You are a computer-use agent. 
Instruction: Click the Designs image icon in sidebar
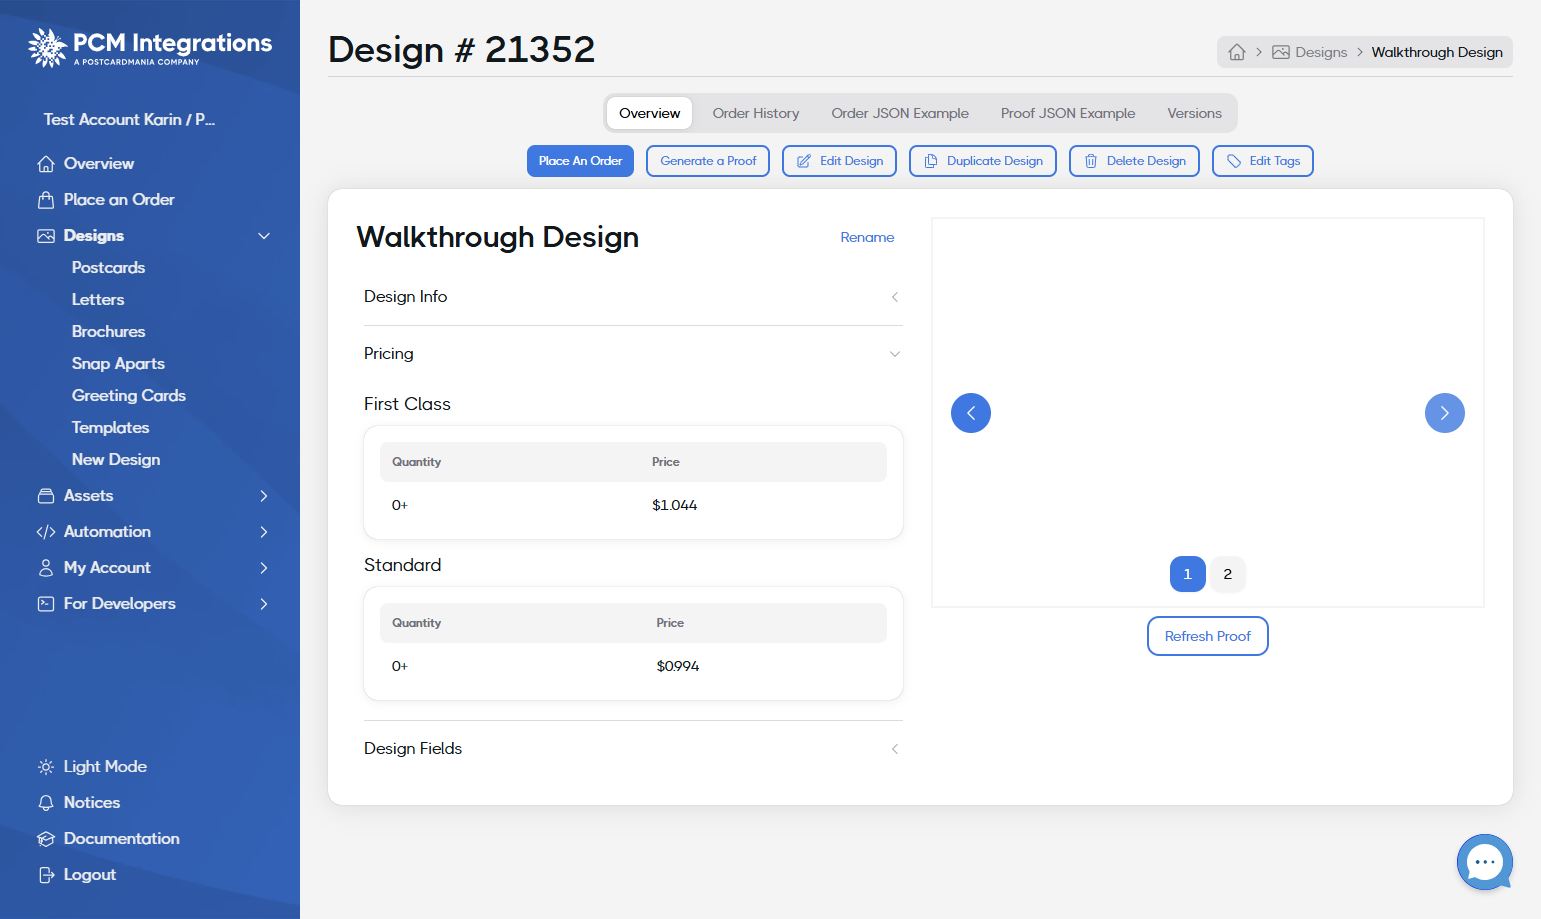pos(46,236)
